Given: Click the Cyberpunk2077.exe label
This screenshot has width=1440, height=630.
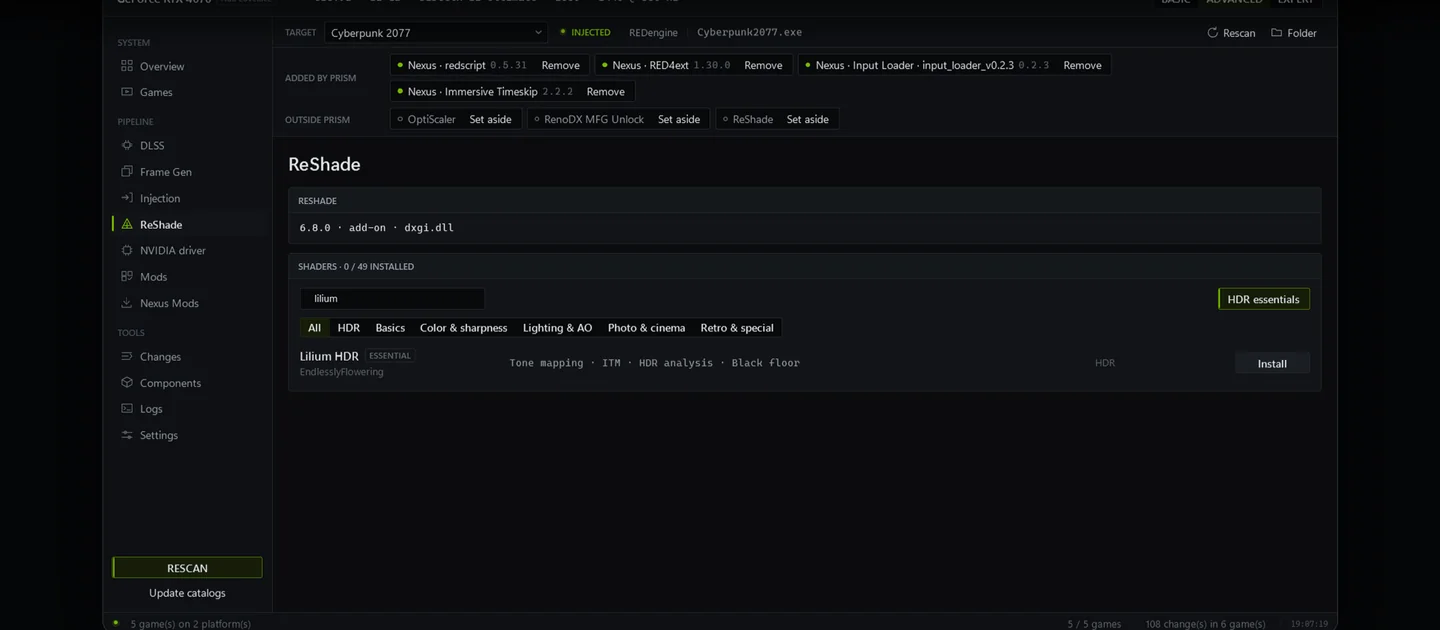Looking at the screenshot, I should coord(749,33).
